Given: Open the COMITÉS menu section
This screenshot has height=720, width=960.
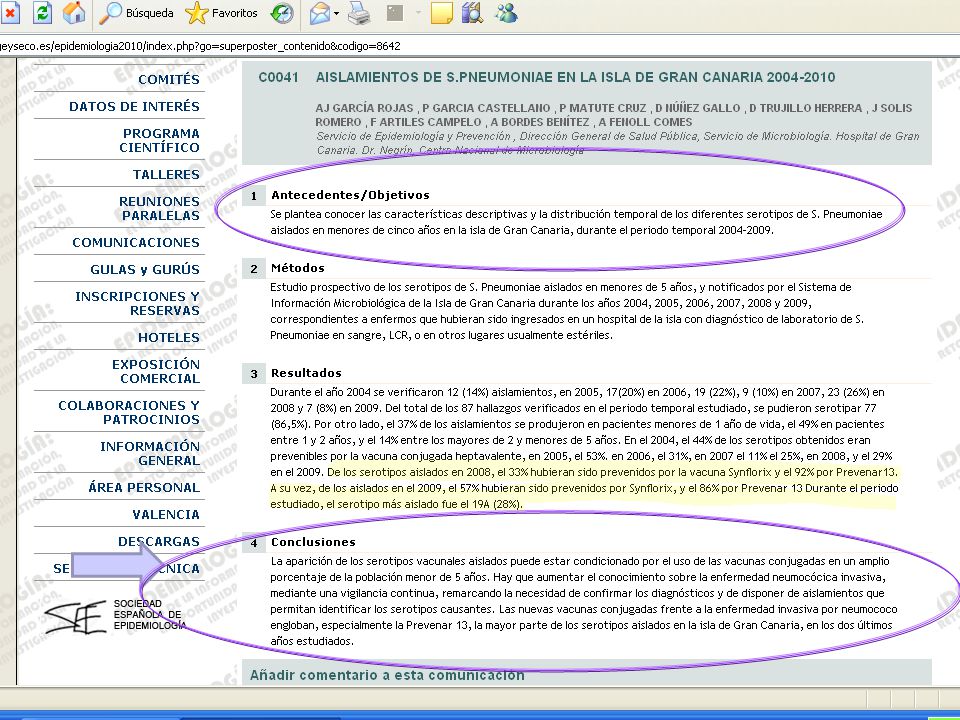Looking at the screenshot, I should [x=168, y=80].
